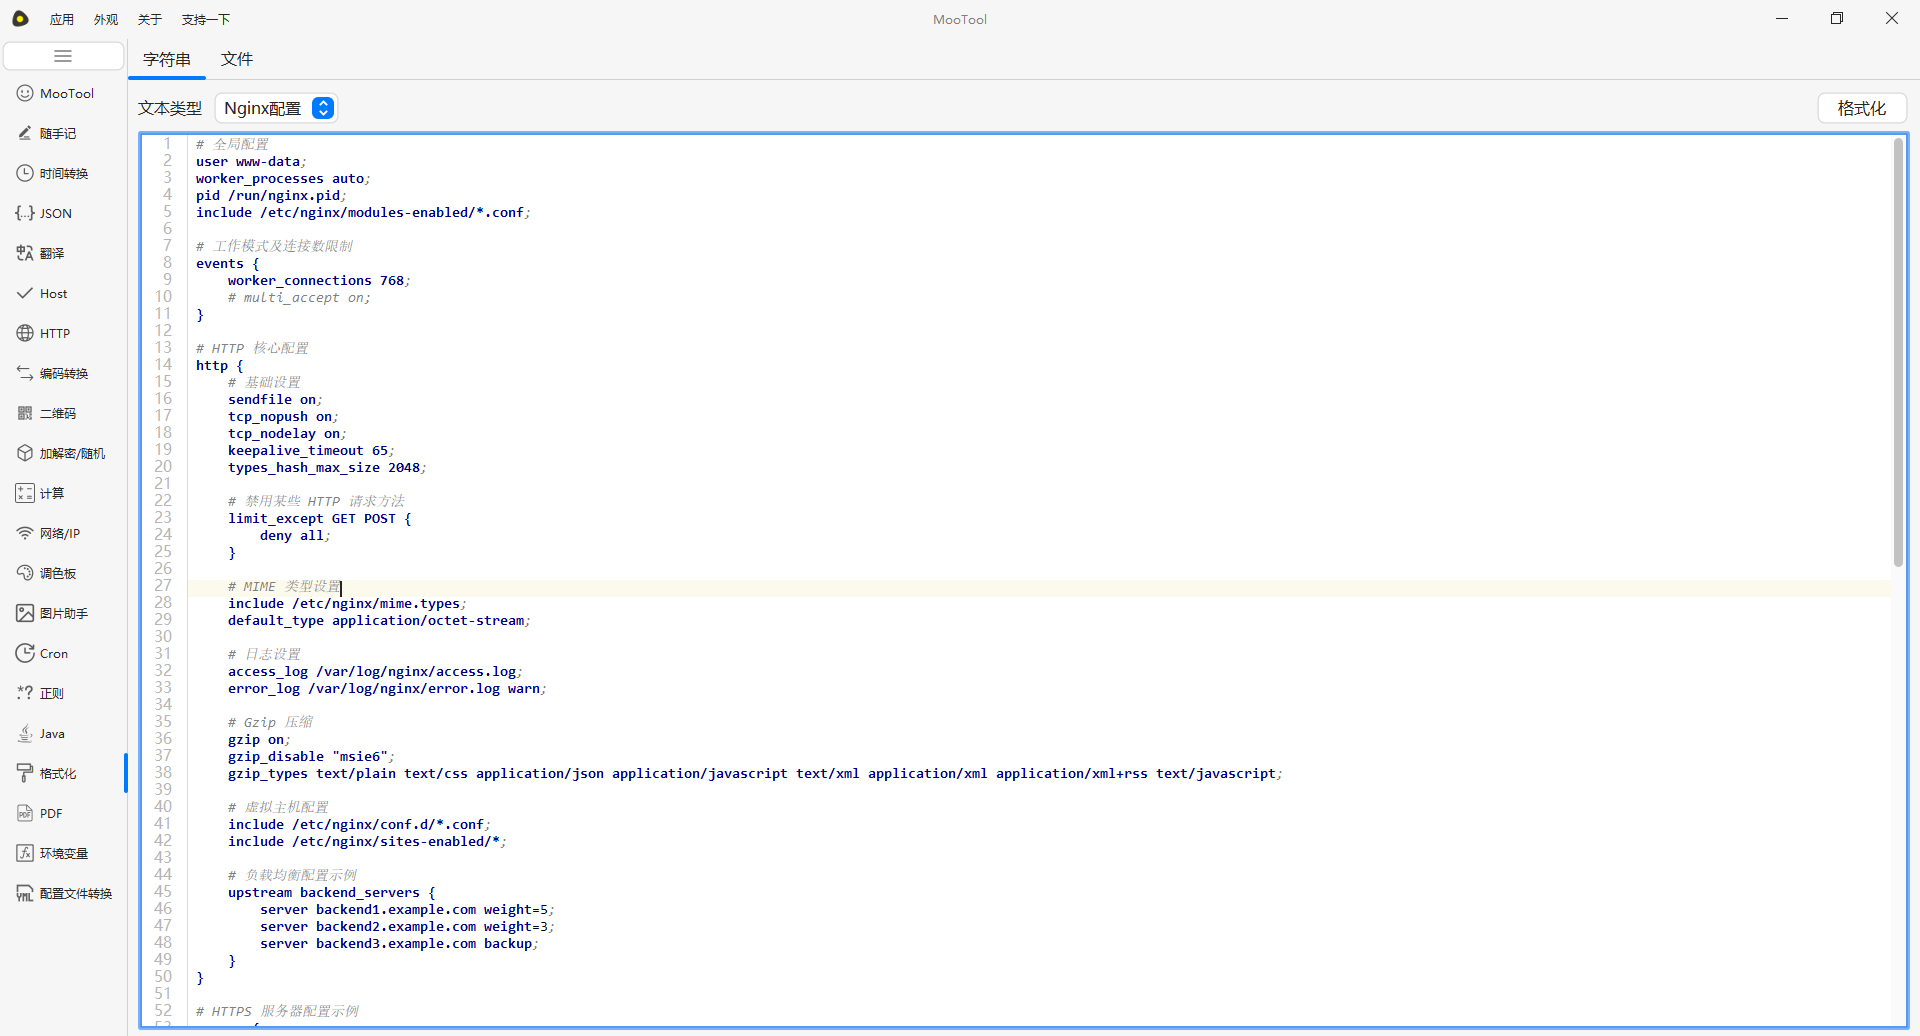Open the 正则 regex tool

[x=51, y=694]
